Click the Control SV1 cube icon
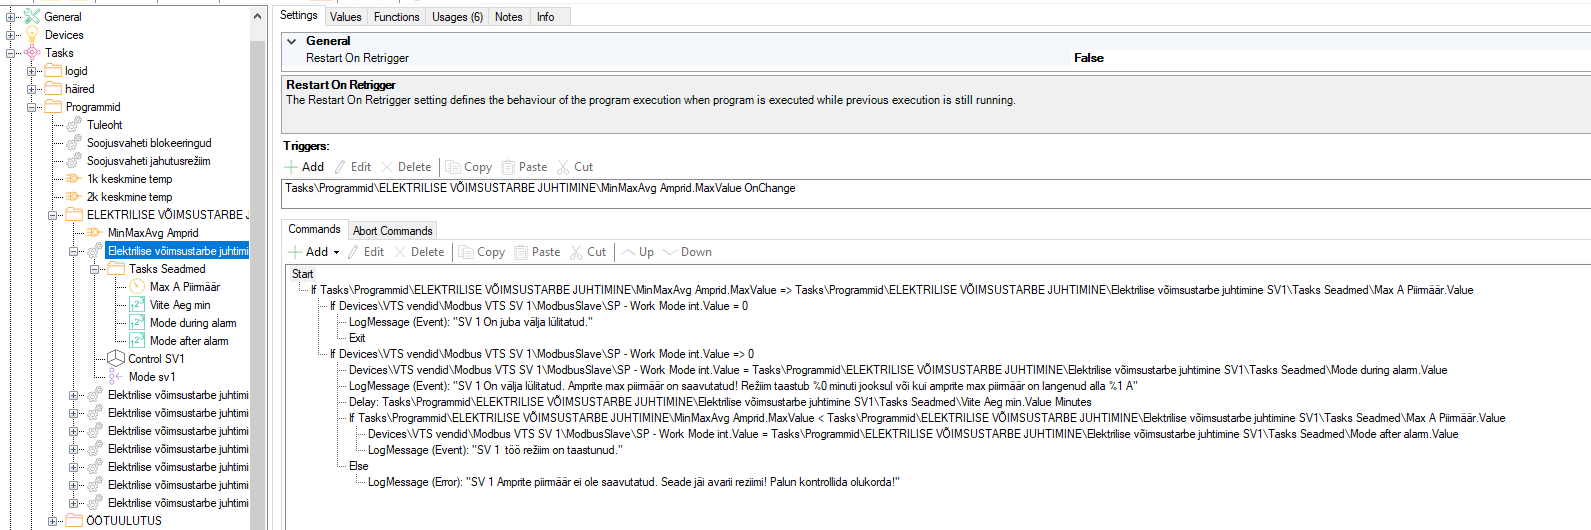1591x530 pixels. pos(116,359)
